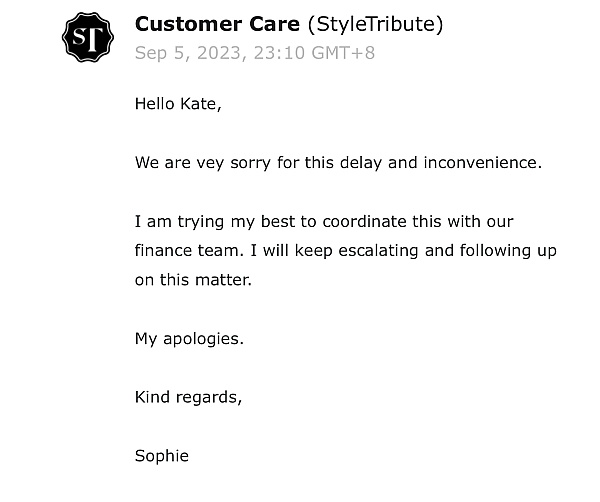Click the Sophie signature name
Image resolution: width=600 pixels, height=502 pixels.
pyautogui.click(x=162, y=456)
